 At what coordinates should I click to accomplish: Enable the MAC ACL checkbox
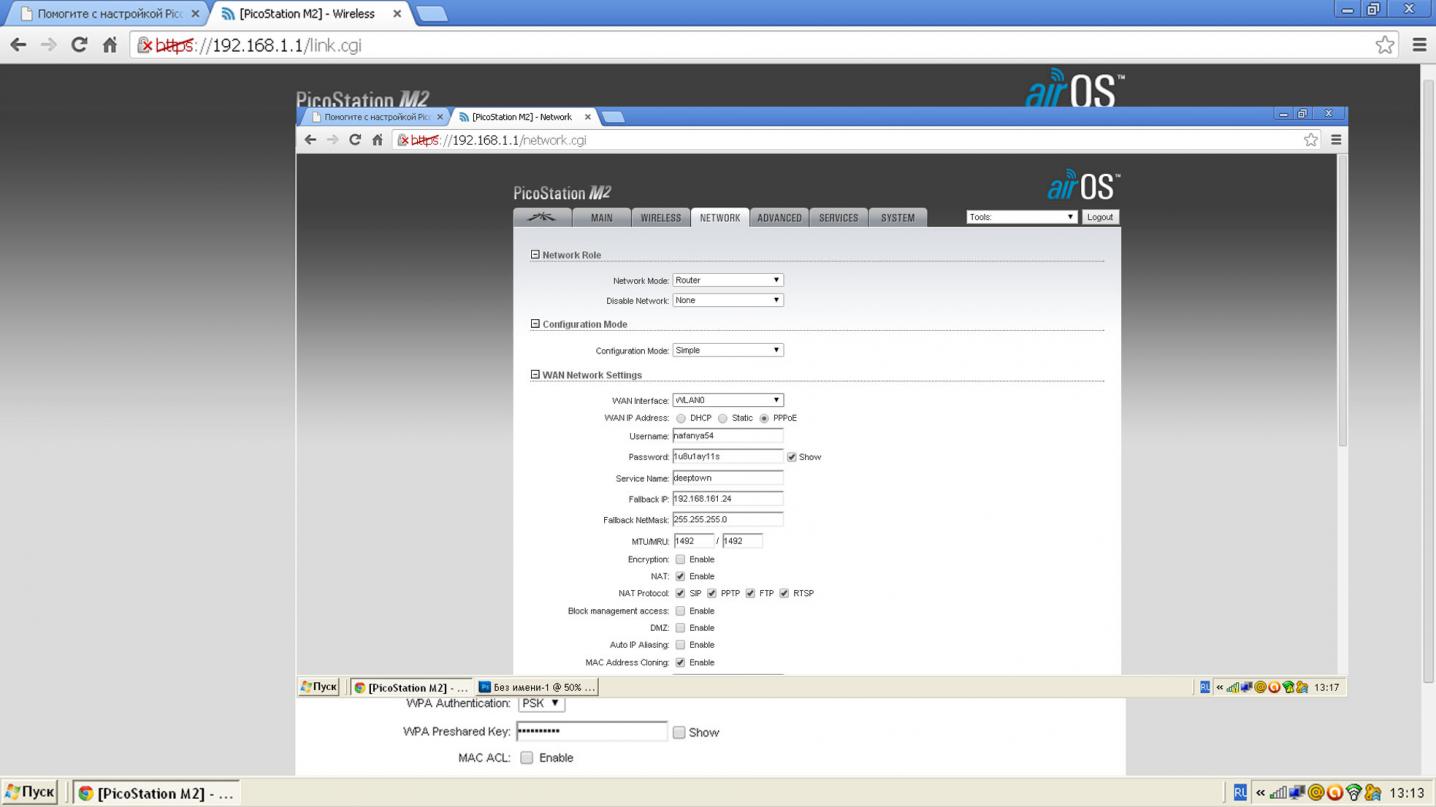[x=527, y=758]
